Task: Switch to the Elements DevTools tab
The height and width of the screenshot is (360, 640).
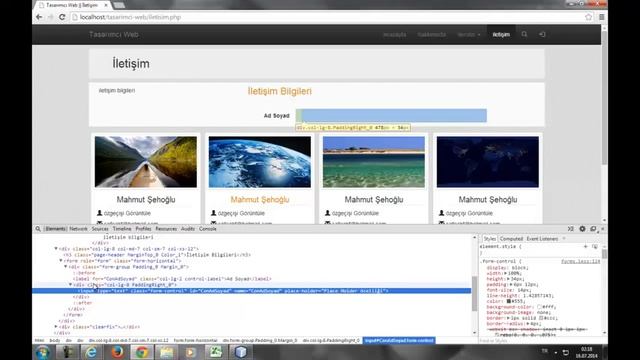Action: pos(56,229)
